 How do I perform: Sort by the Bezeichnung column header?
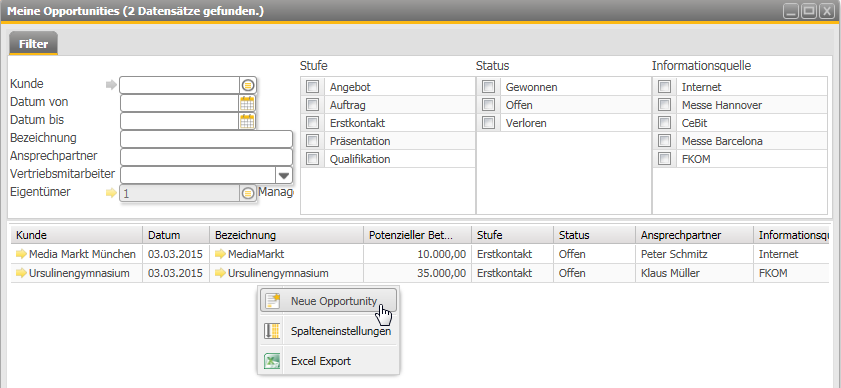[x=286, y=235]
